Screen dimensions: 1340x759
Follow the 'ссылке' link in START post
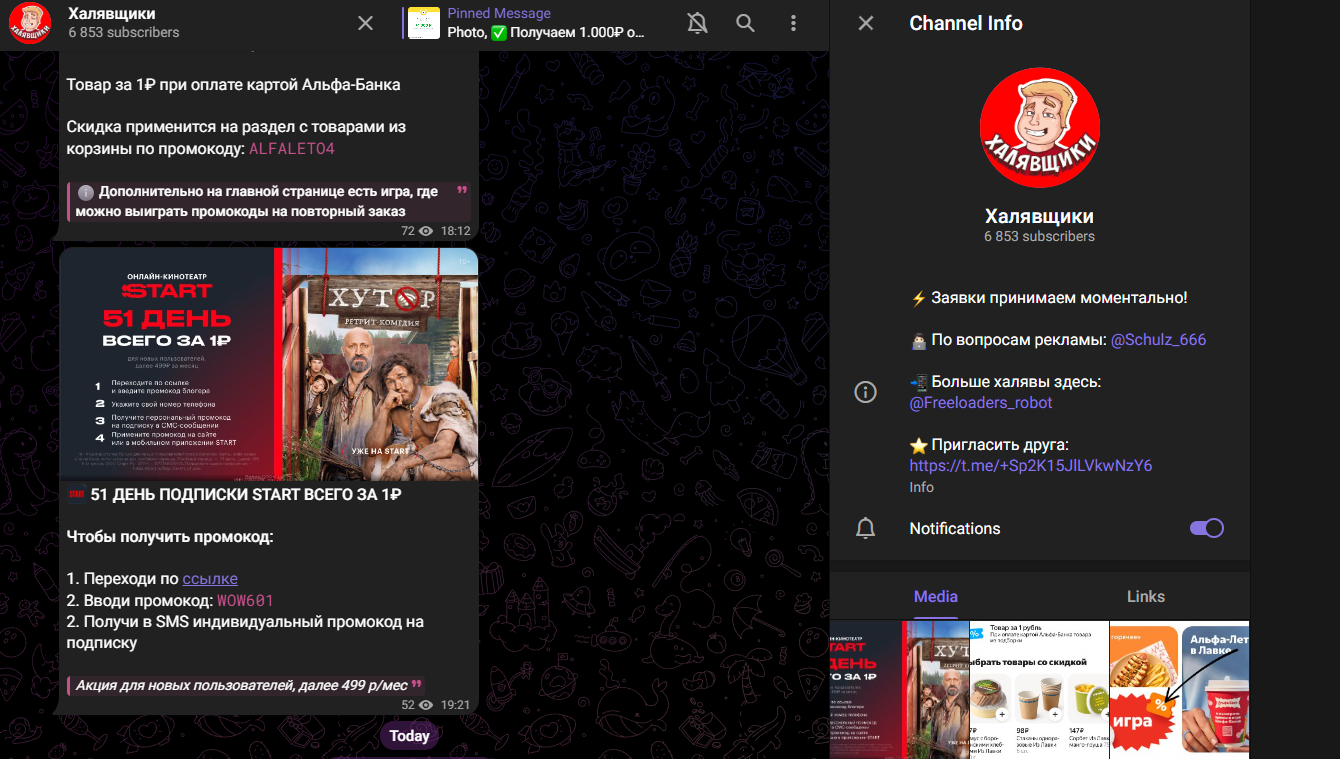click(210, 579)
